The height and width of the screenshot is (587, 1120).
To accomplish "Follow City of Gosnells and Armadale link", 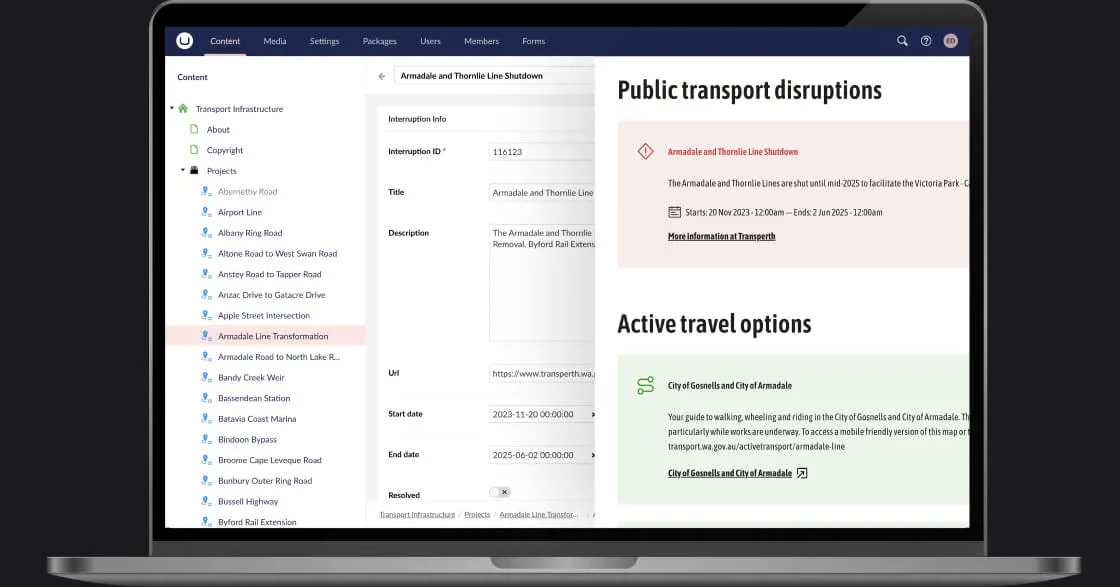I will 730,473.
